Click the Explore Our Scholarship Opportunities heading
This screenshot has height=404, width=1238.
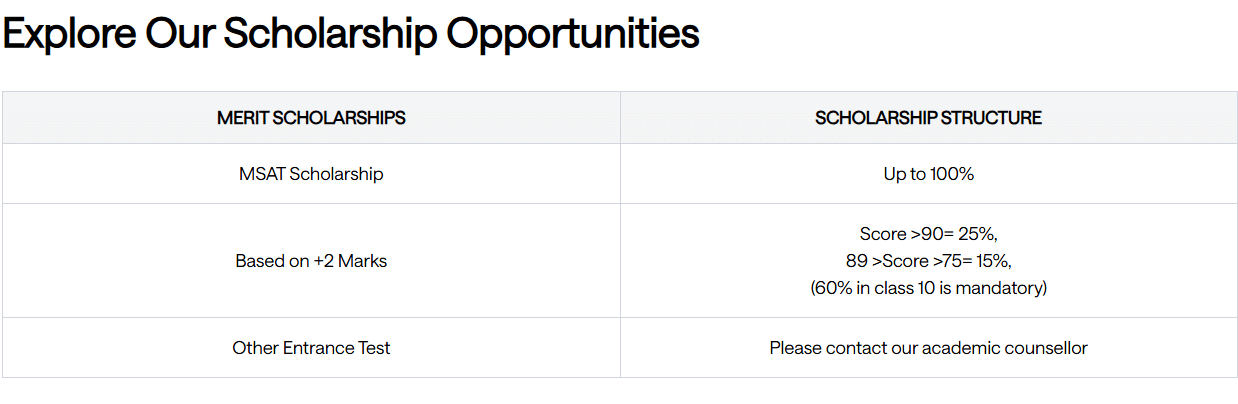351,34
